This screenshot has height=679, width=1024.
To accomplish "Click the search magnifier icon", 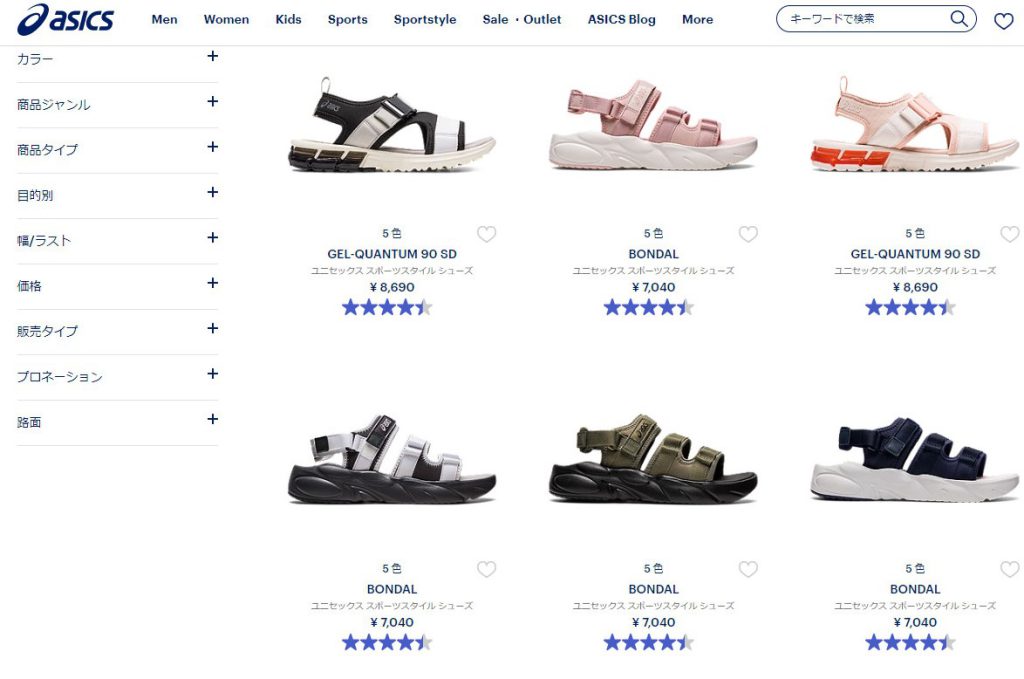I will [x=959, y=19].
